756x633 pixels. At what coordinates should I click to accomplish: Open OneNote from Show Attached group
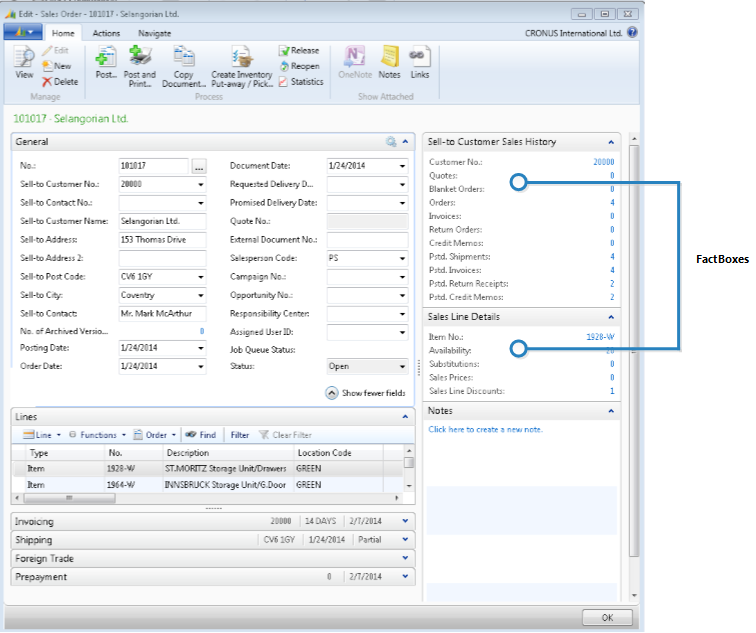point(355,59)
